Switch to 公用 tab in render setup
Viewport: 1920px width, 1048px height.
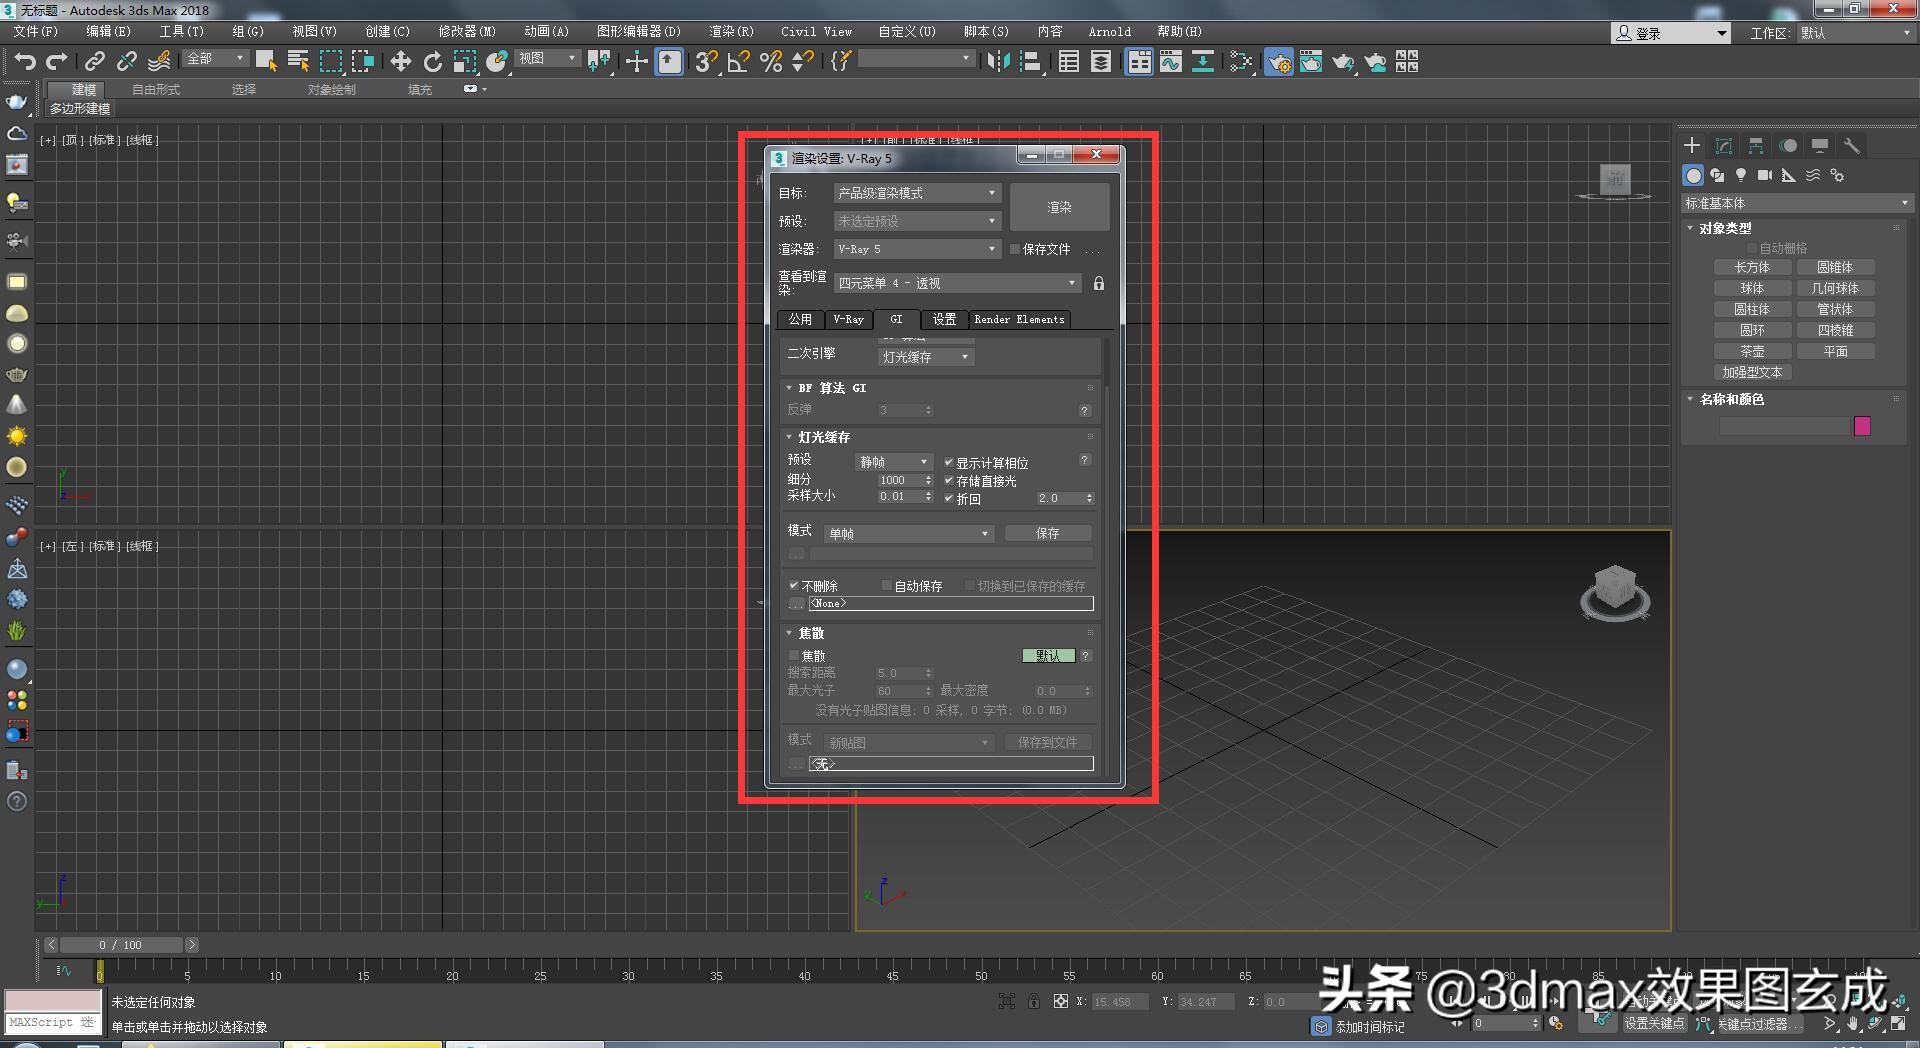800,320
